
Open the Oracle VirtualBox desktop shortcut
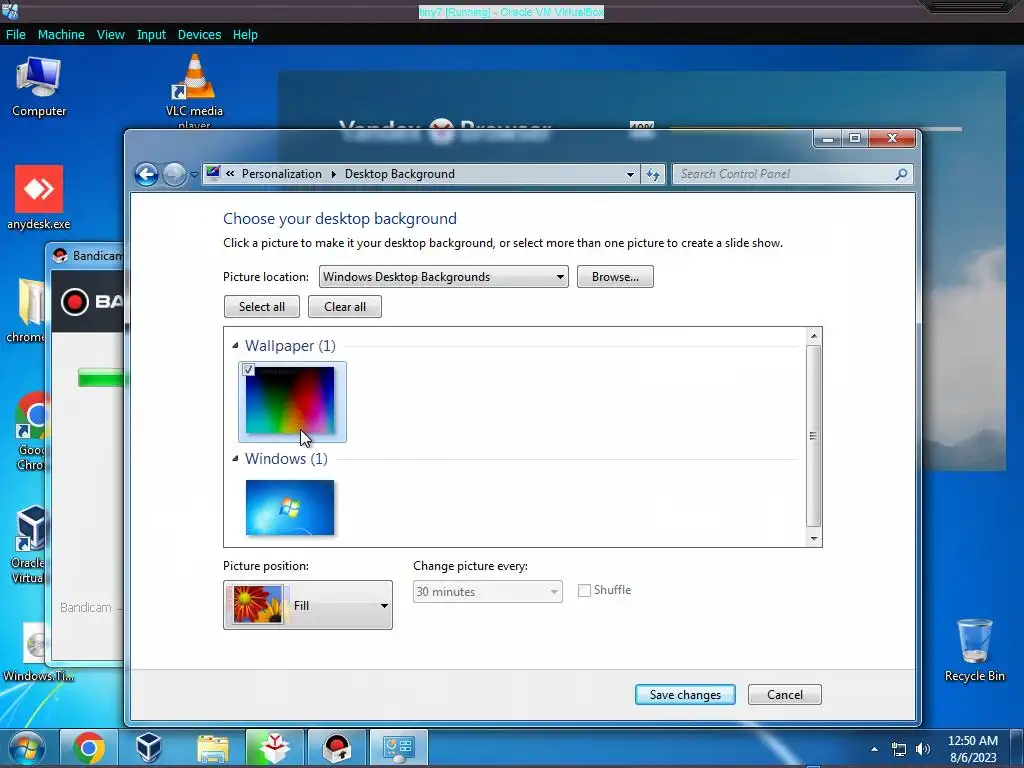[30, 545]
